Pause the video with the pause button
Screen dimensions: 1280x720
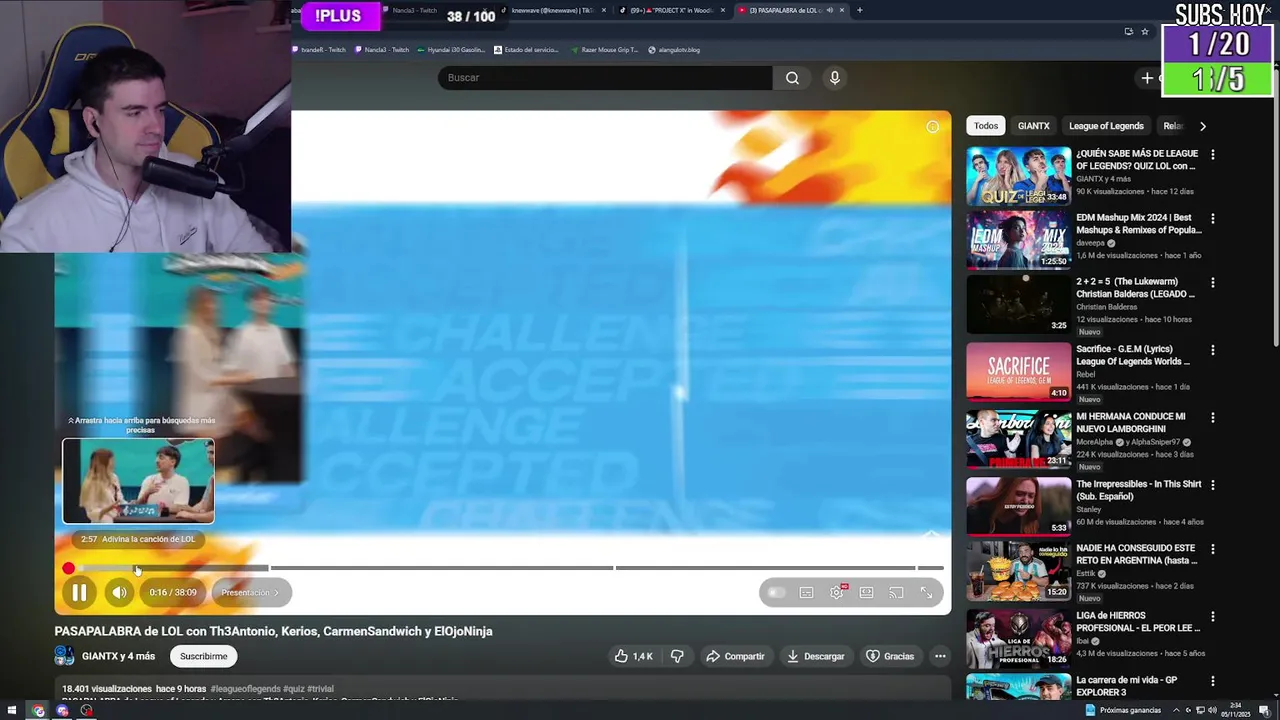coord(79,593)
